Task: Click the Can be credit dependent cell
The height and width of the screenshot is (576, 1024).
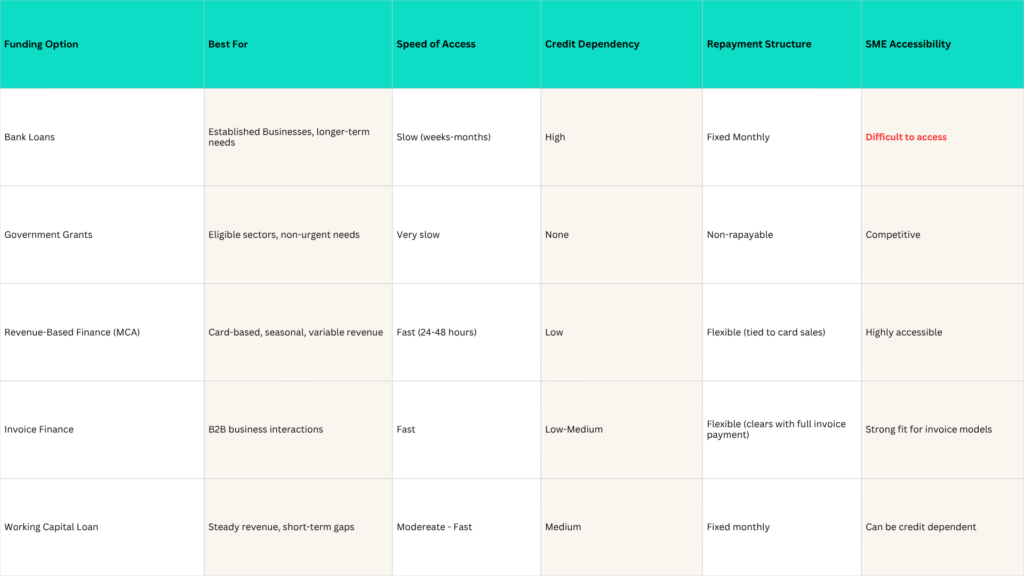Action: click(920, 527)
